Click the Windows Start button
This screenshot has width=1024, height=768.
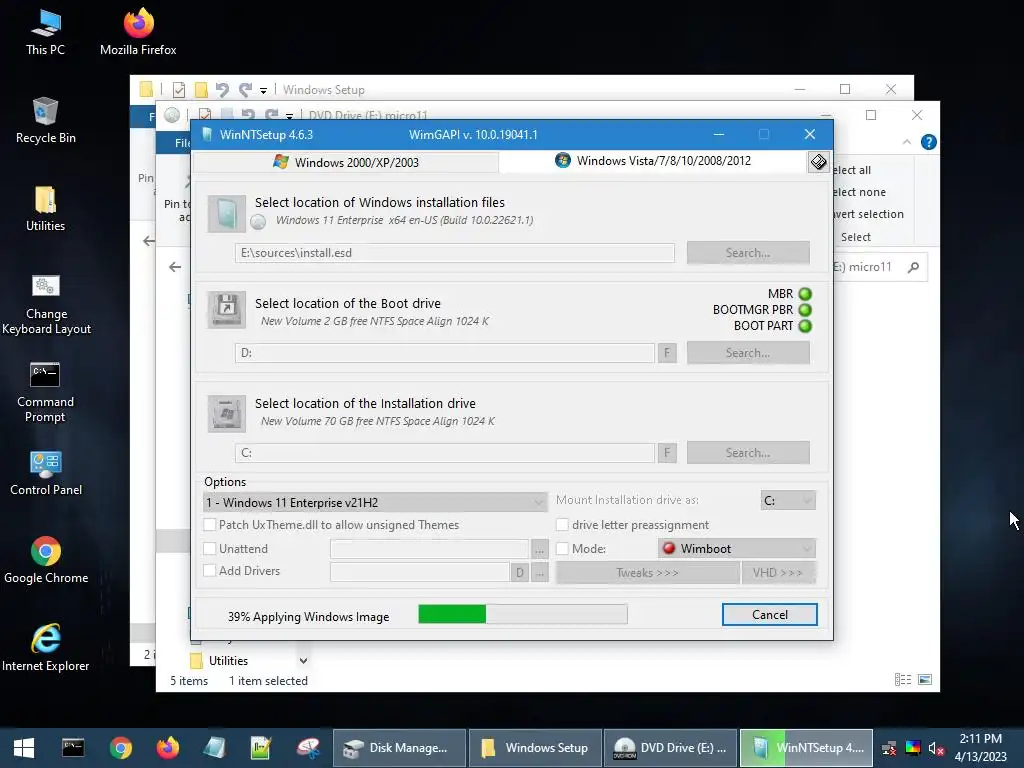24,748
